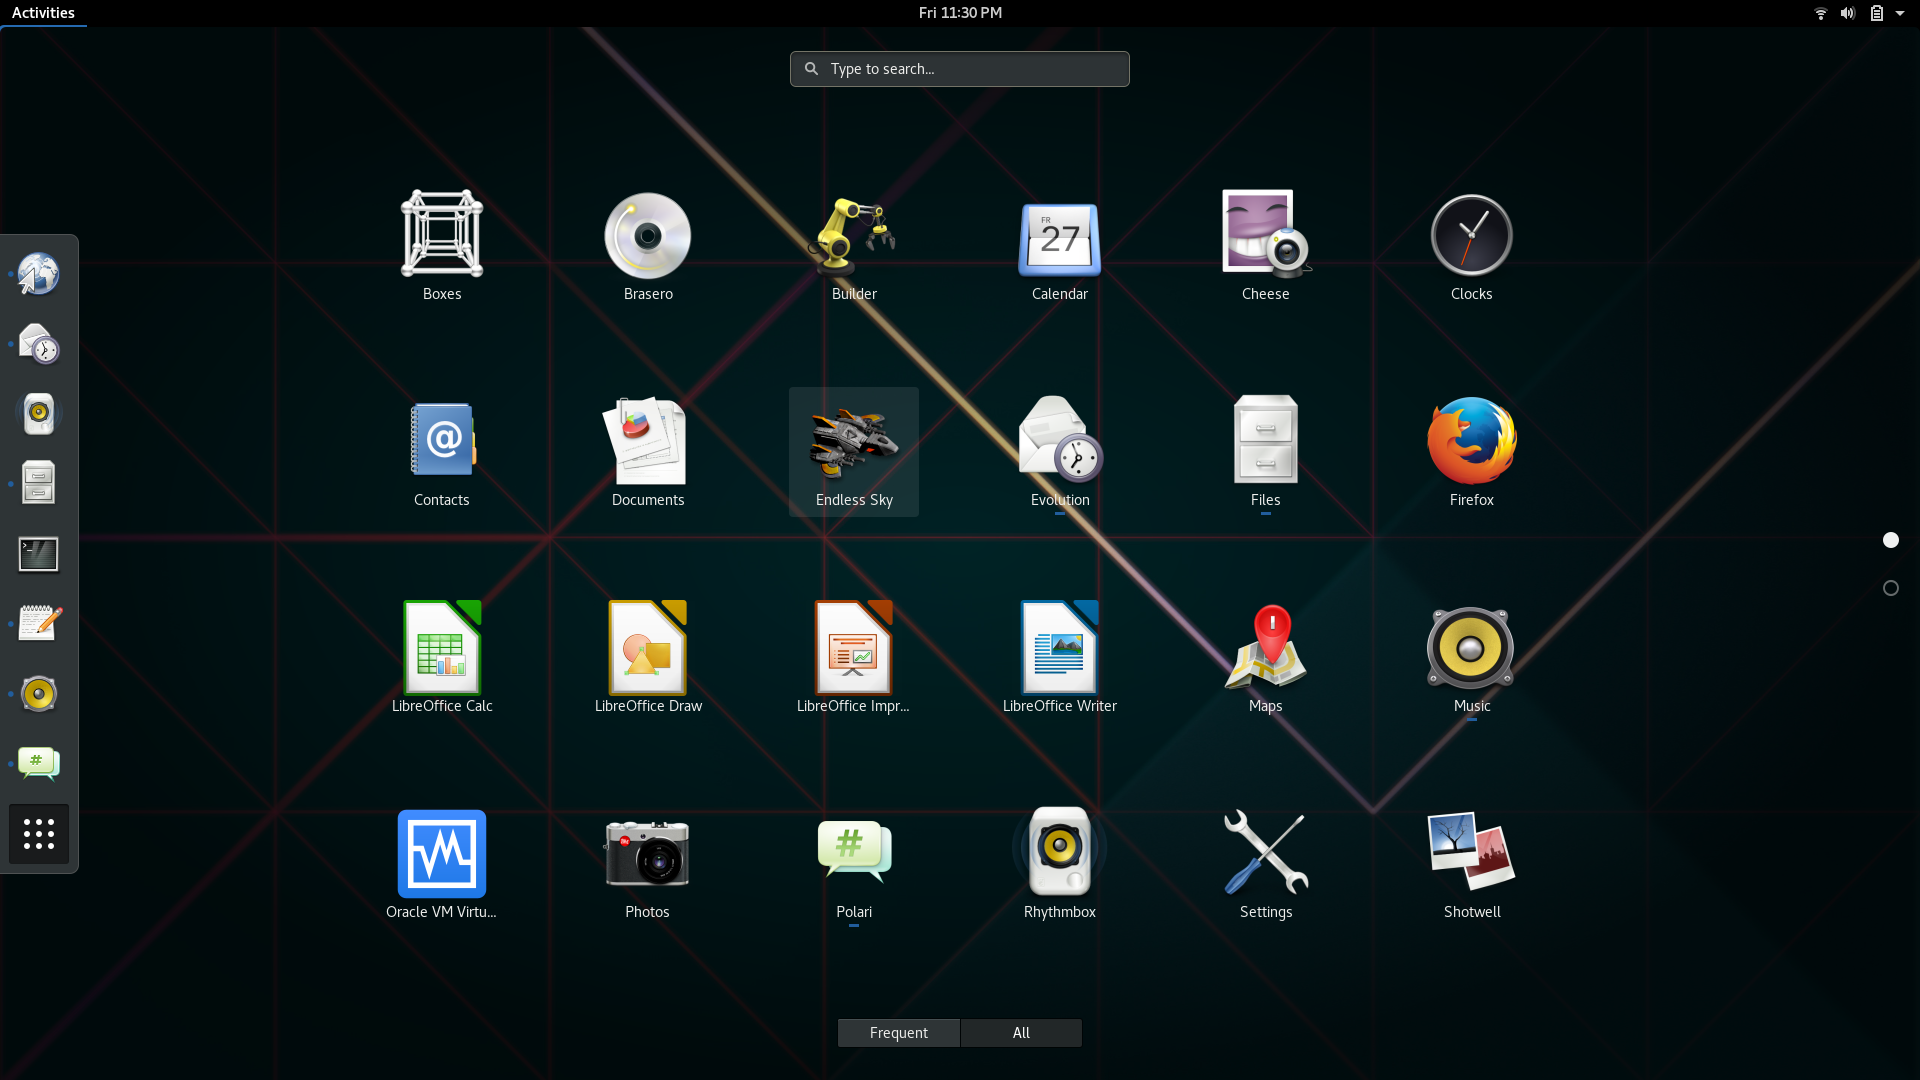Go to second app page indicator

1891,588
